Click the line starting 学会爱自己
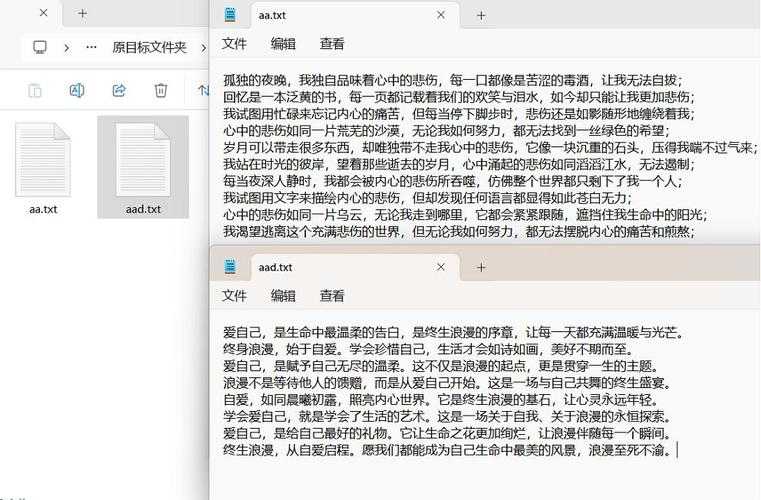The image size is (761, 500). tap(447, 417)
